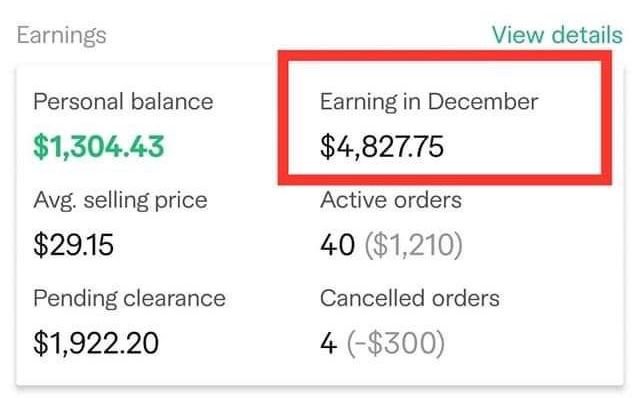
Task: Click the $4,827.75 December earnings value
Action: pyautogui.click(x=382, y=147)
